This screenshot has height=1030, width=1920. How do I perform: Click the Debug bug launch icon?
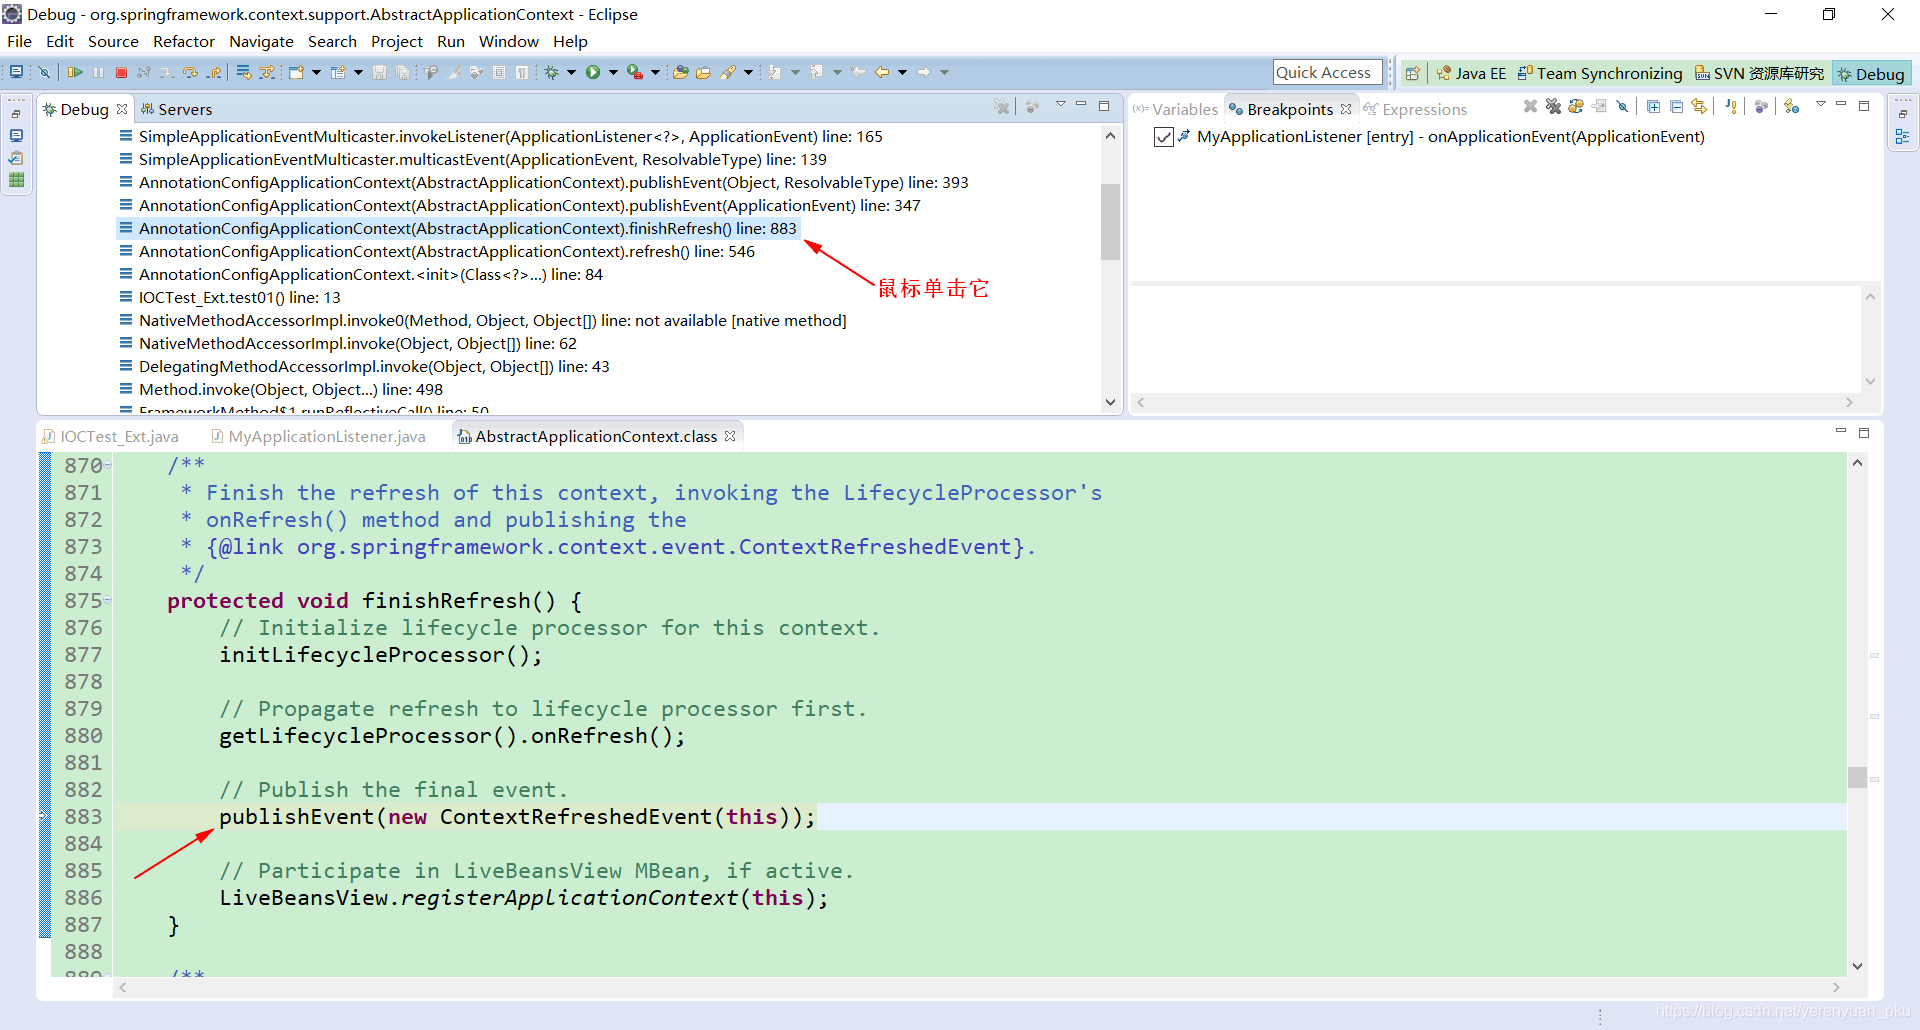coord(551,72)
